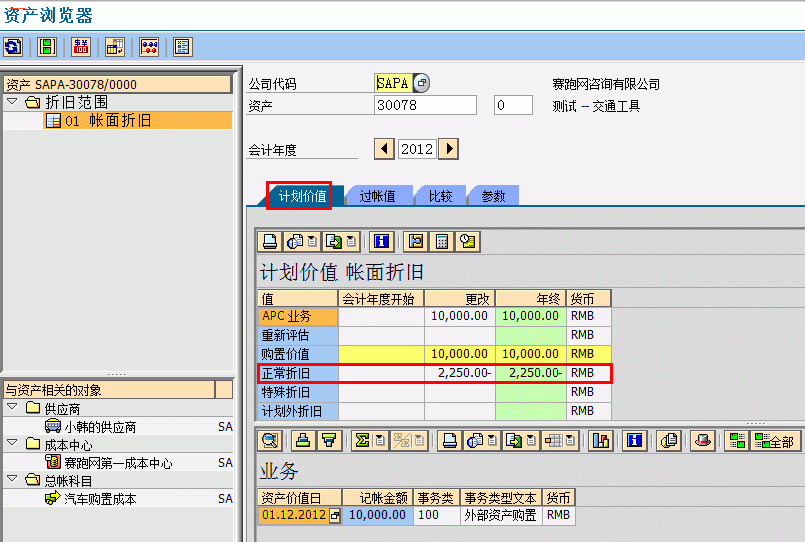
Task: Click the asset sub-number field 0
Action: (513, 105)
